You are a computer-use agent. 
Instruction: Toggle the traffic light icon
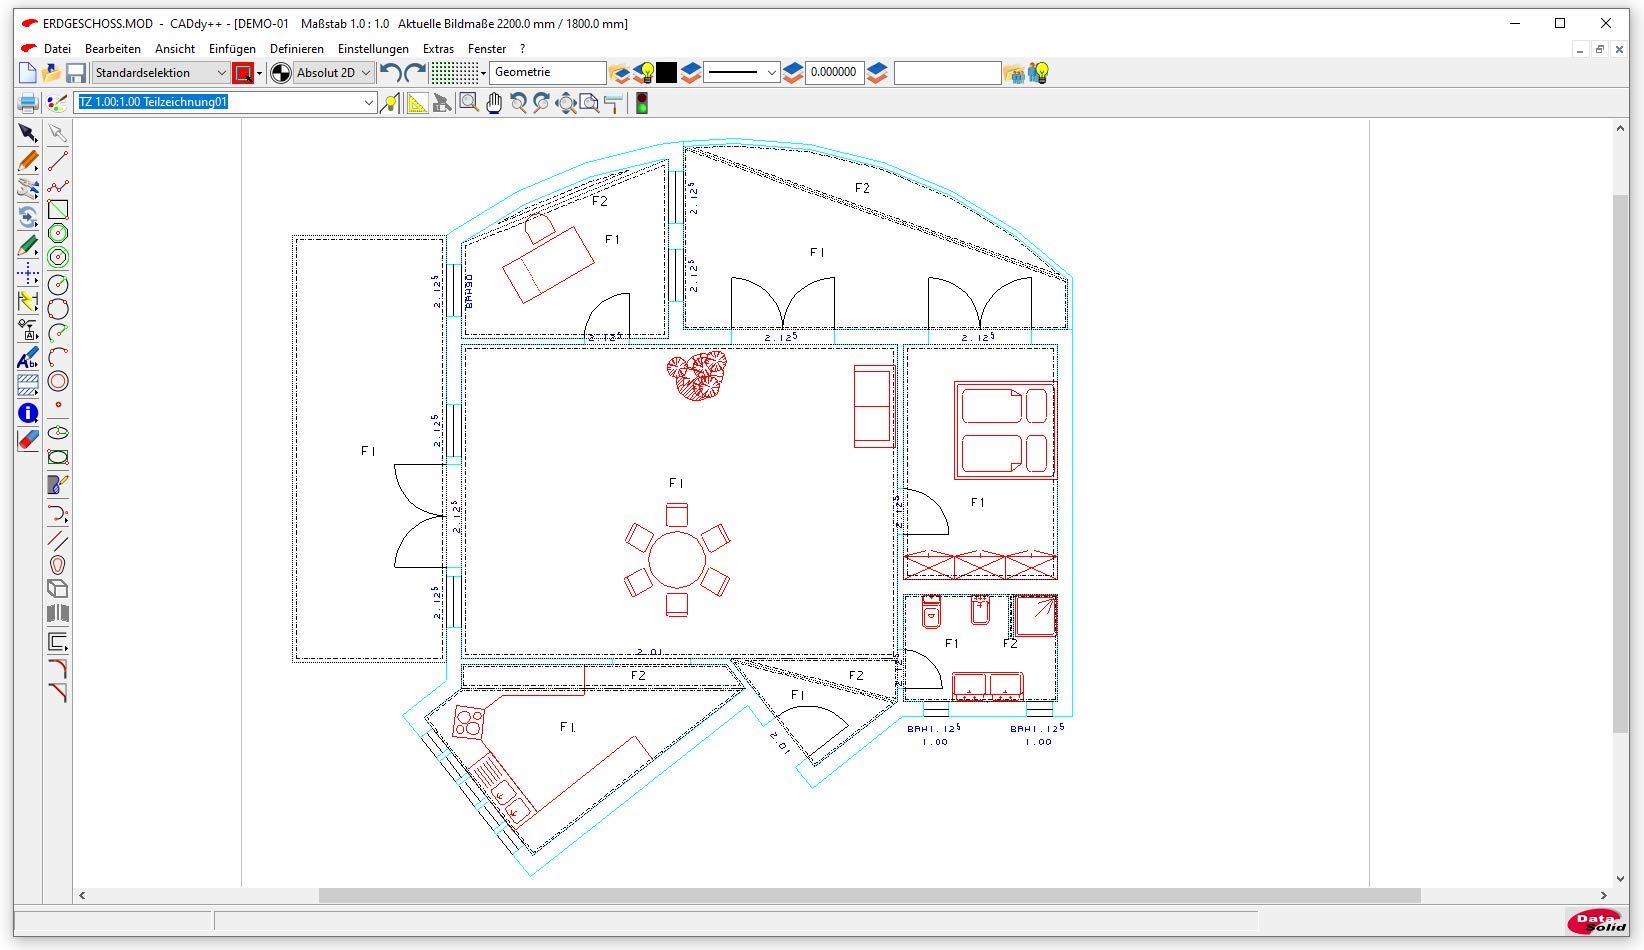pos(642,103)
